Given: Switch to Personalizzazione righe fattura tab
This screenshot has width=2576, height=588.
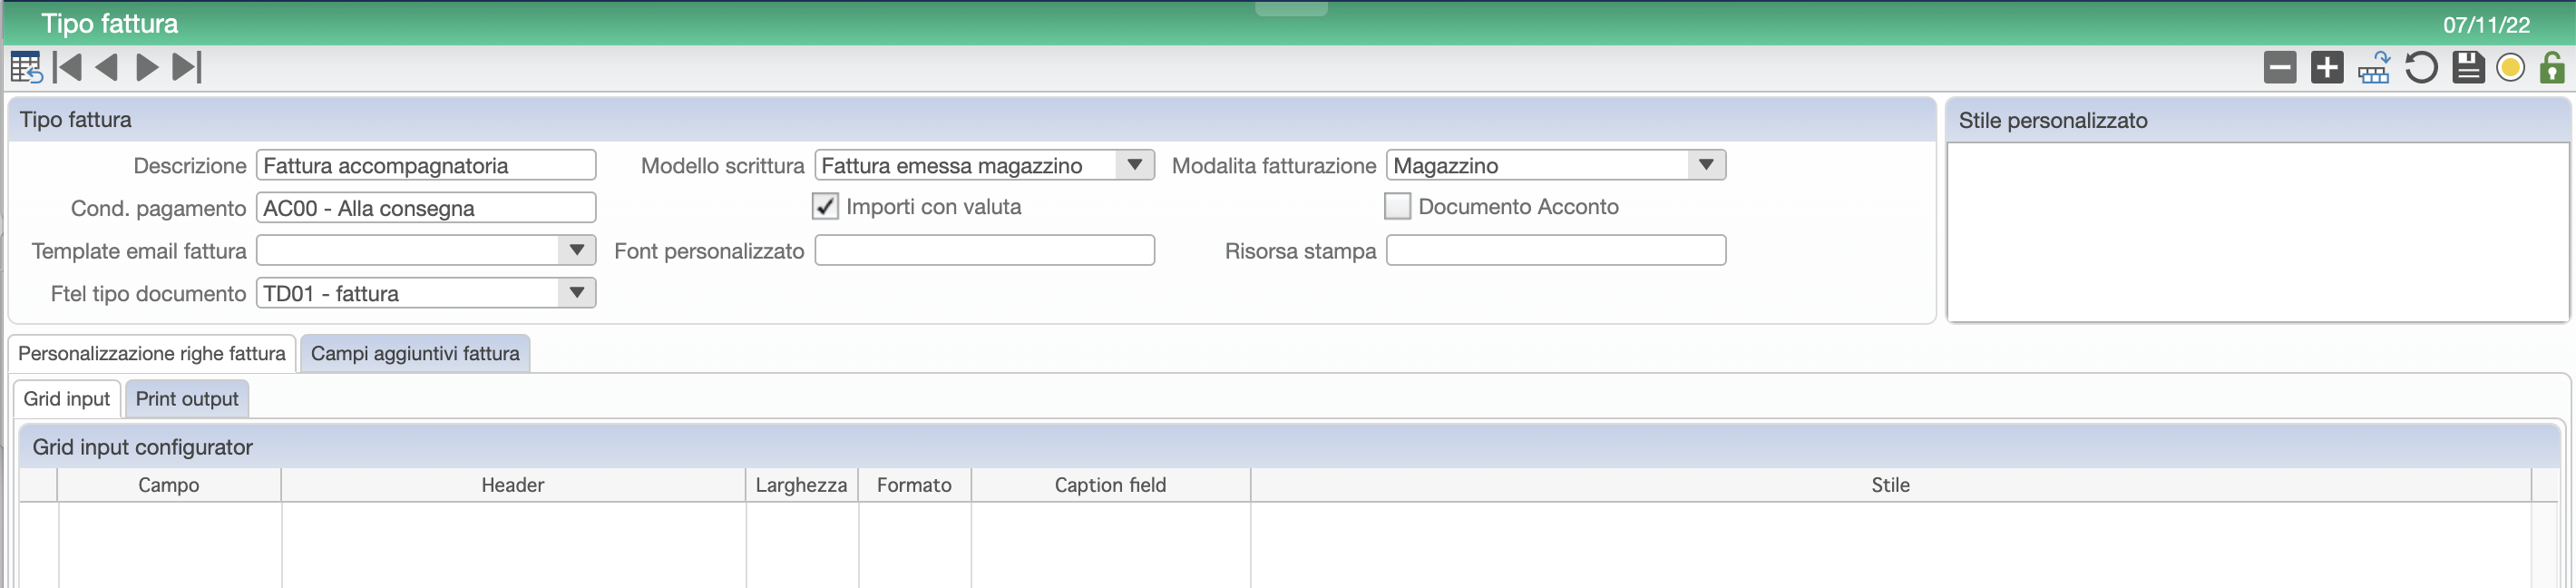Looking at the screenshot, I should [x=152, y=353].
